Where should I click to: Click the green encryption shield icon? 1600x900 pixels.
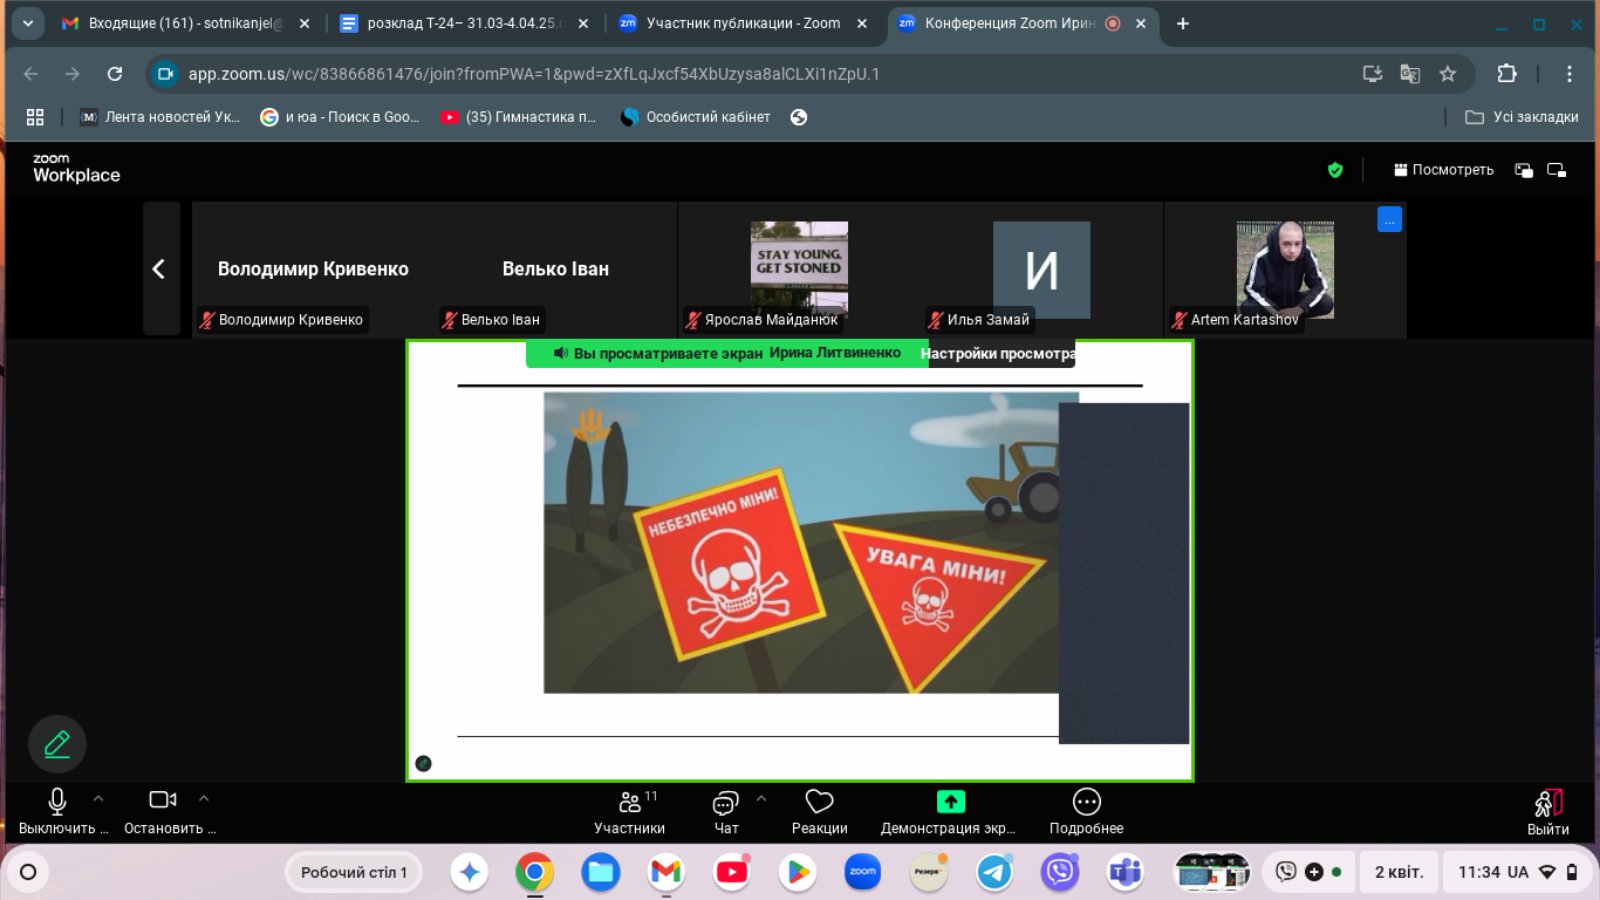click(x=1335, y=170)
